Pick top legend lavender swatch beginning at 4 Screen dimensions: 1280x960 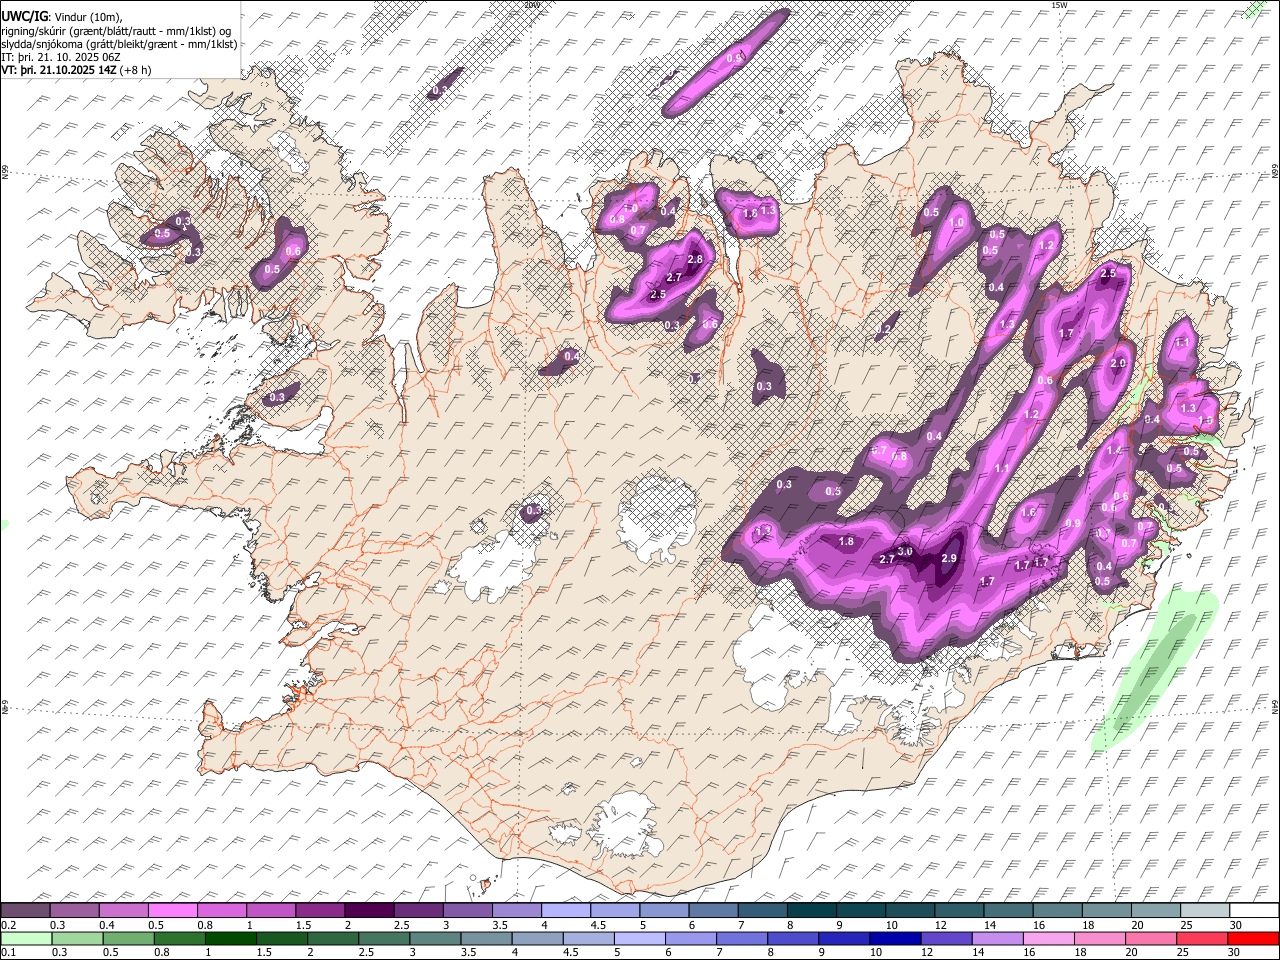click(x=566, y=911)
